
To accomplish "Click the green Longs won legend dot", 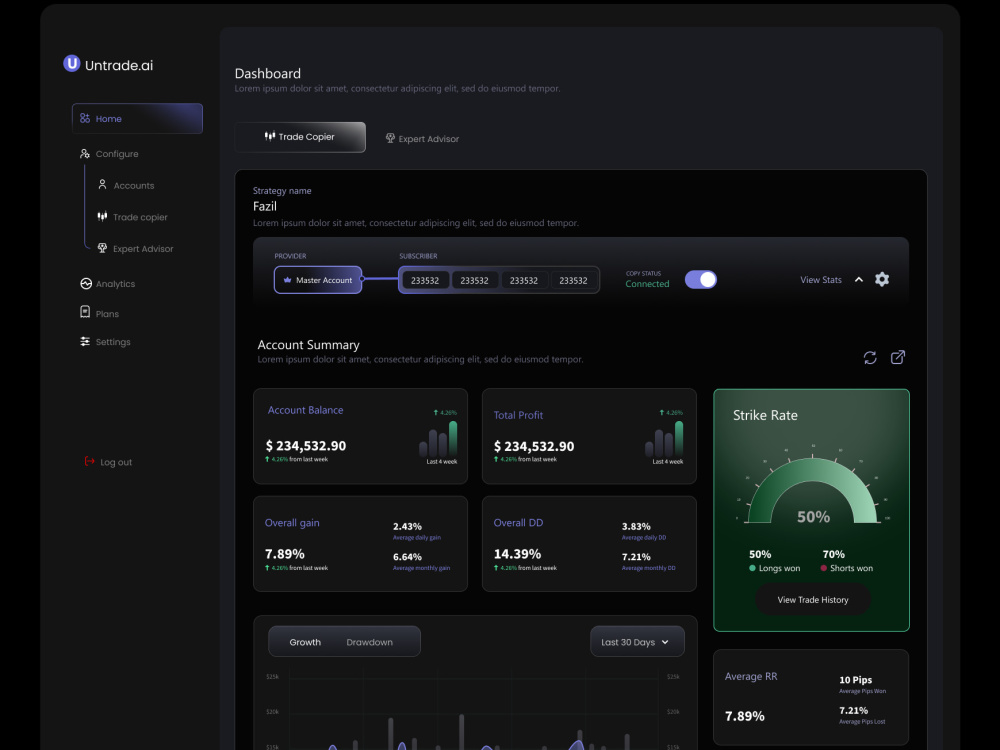I will [x=752, y=568].
